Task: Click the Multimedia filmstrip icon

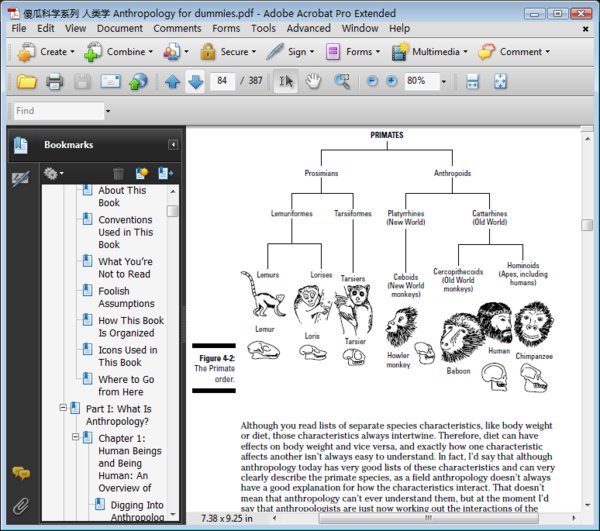Action: [400, 52]
